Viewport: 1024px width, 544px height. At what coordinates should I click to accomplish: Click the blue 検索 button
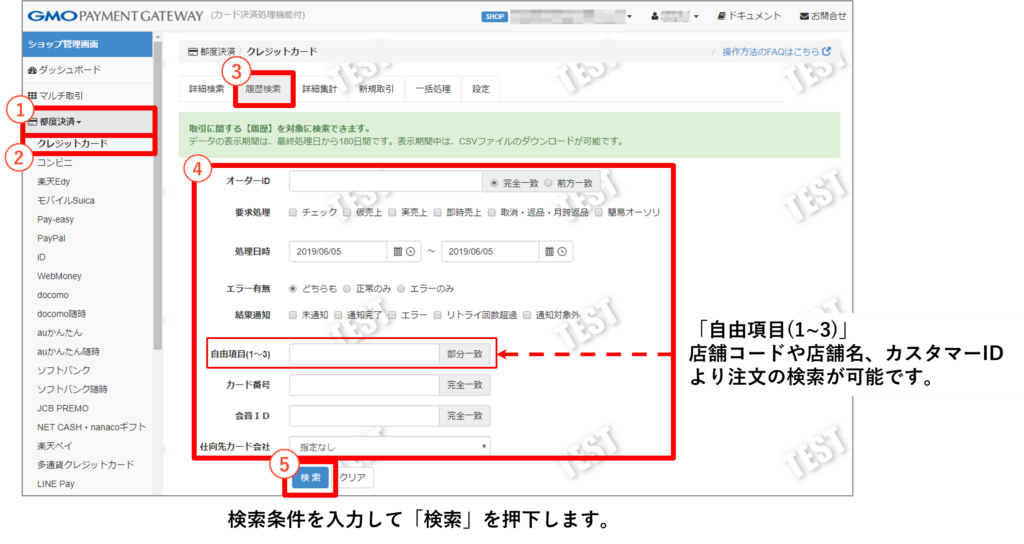(x=311, y=478)
